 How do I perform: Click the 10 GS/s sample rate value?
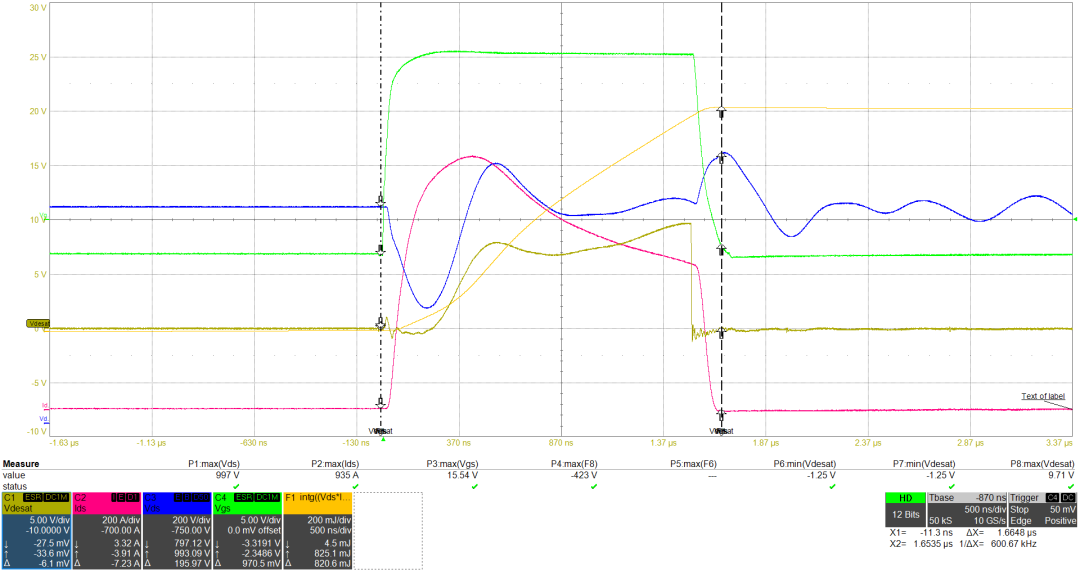click(x=990, y=521)
